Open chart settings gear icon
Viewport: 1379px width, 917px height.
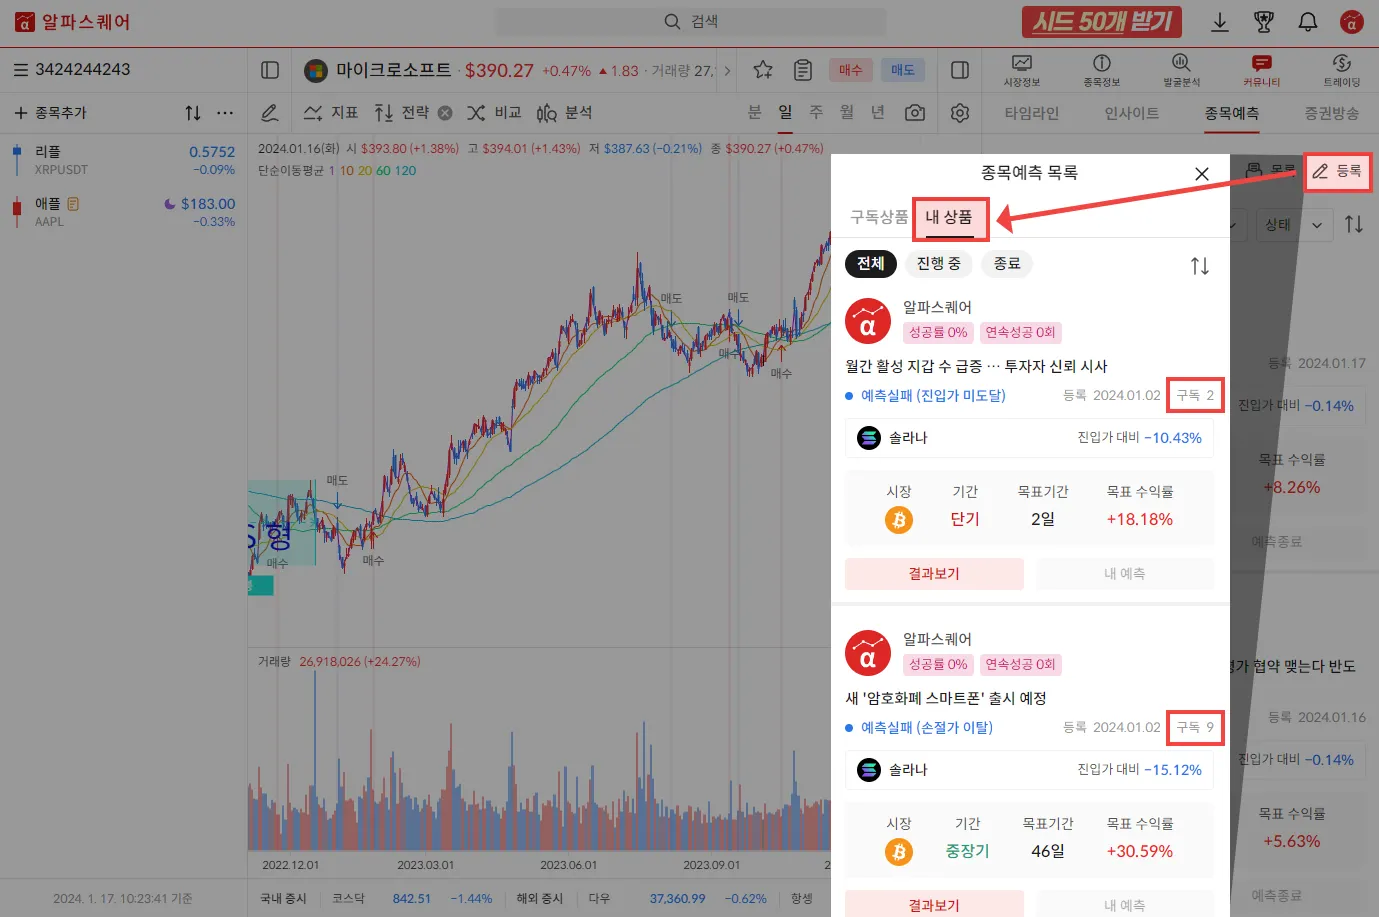click(960, 113)
